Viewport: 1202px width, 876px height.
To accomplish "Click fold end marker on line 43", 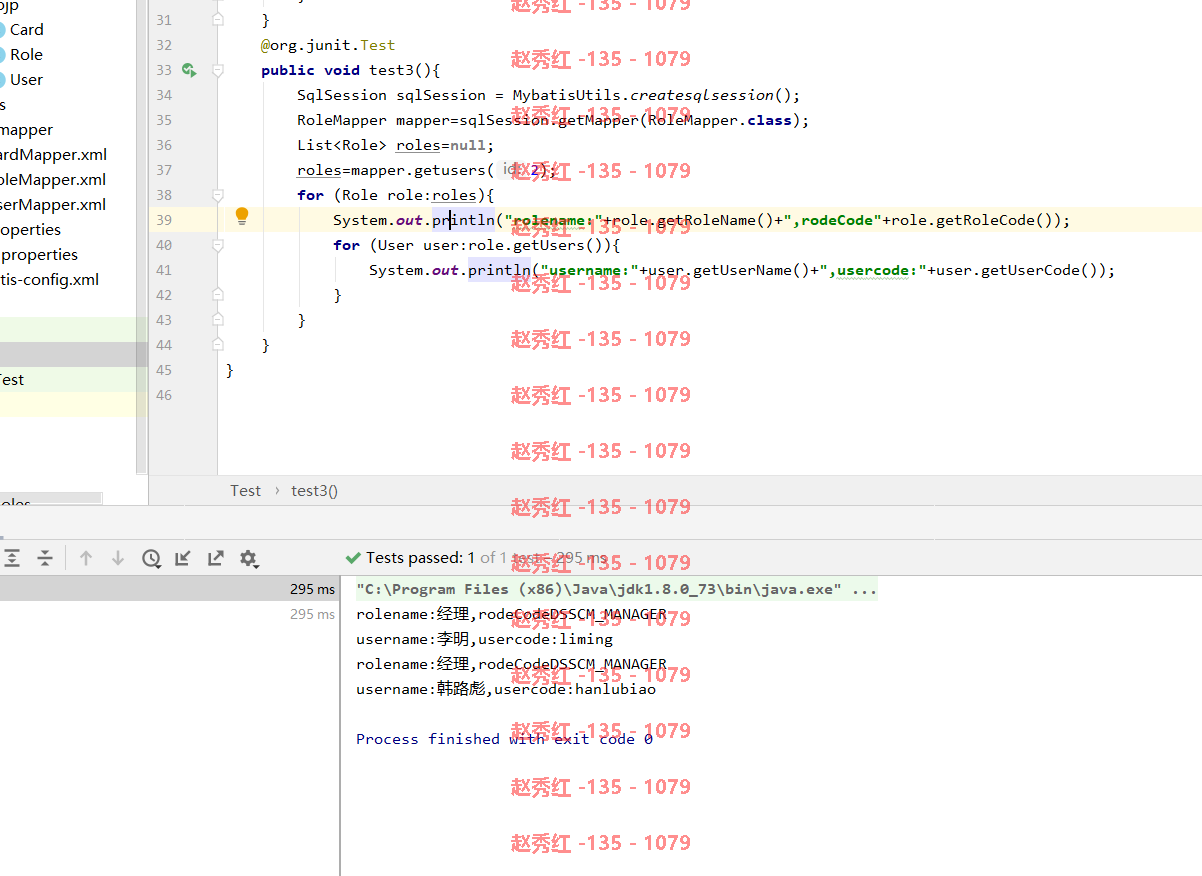I will tap(218, 320).
